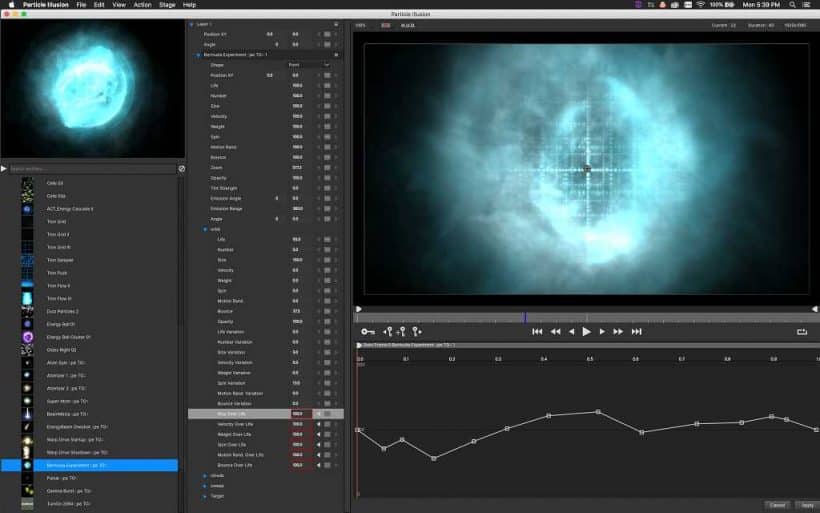Step forward one frame
Image resolution: width=820 pixels, height=513 pixels.
click(x=602, y=332)
